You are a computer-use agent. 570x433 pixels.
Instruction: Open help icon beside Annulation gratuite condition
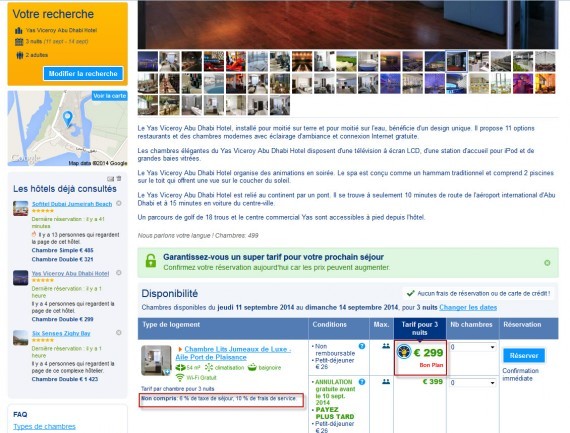pyautogui.click(x=362, y=382)
